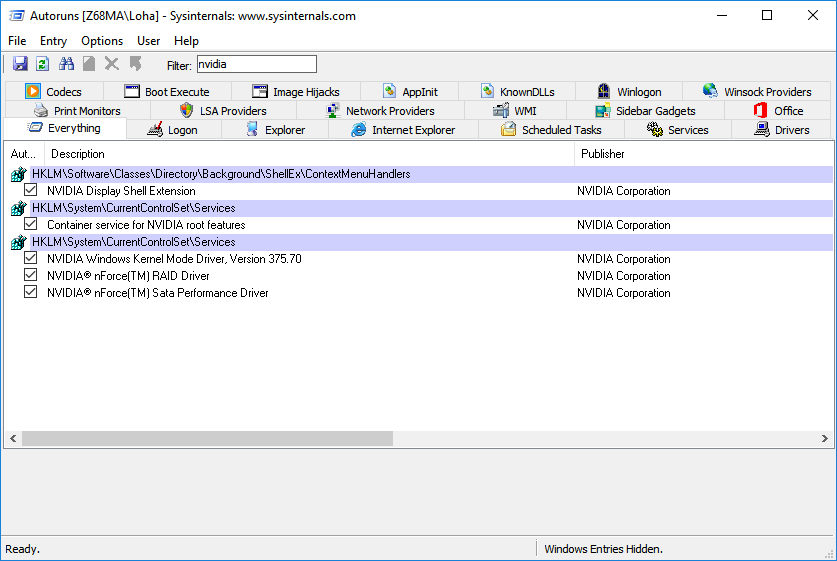Viewport: 837px width, 561px height.
Task: Click the AppInit tab icon
Action: coord(390,91)
